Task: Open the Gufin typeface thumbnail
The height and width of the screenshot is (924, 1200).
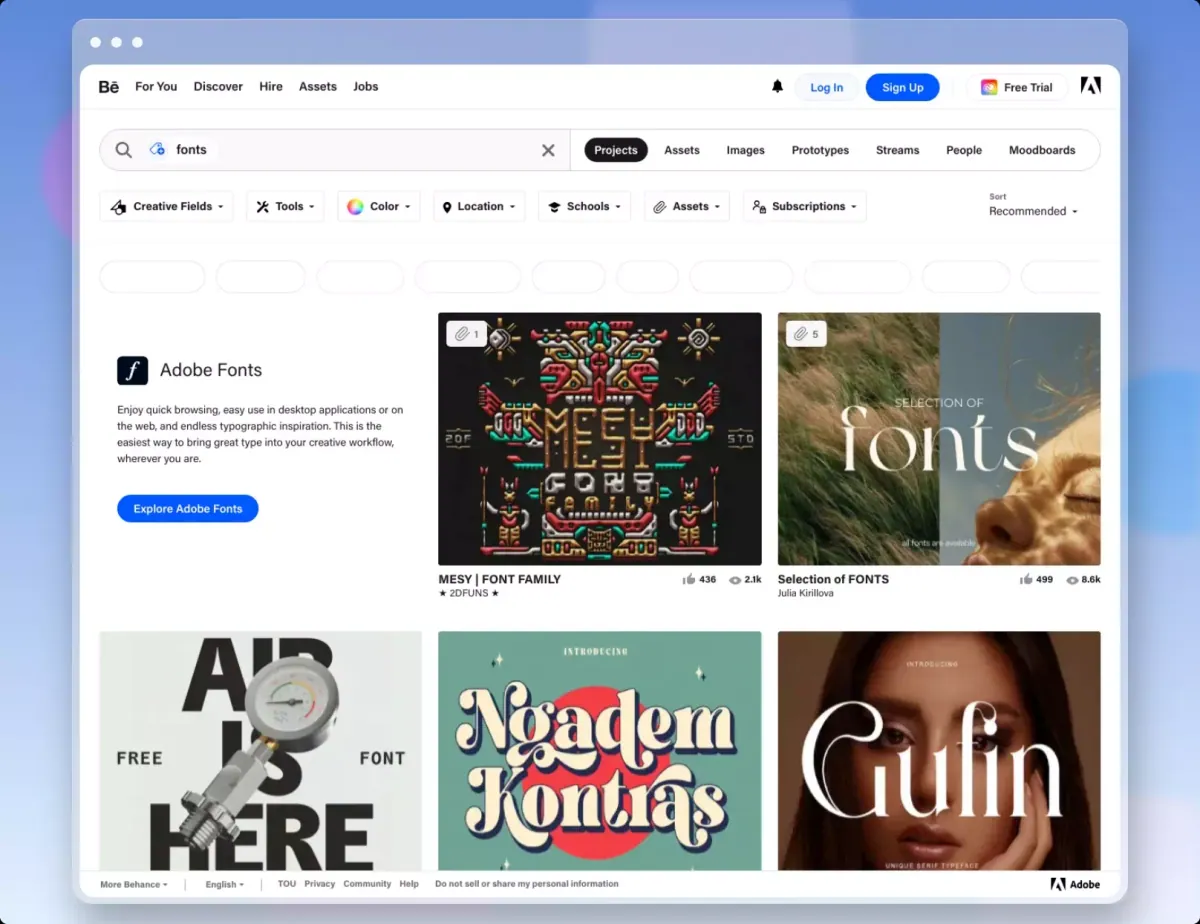Action: 939,751
